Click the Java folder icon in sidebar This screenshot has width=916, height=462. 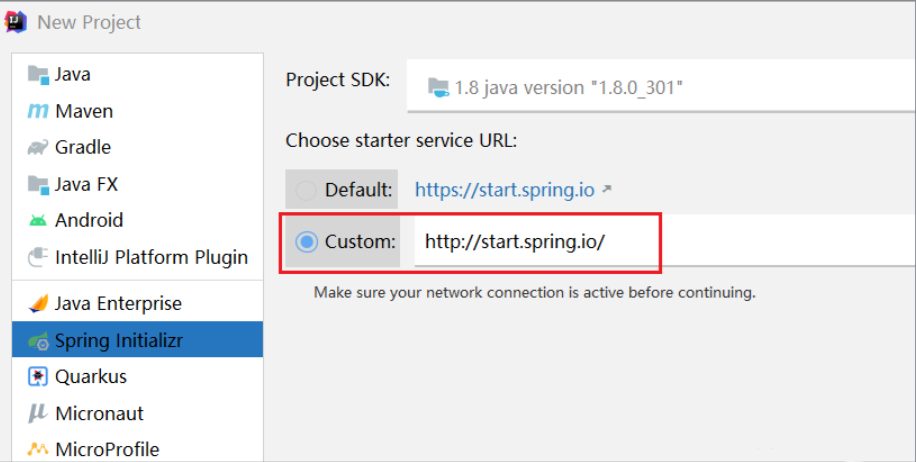coord(38,75)
